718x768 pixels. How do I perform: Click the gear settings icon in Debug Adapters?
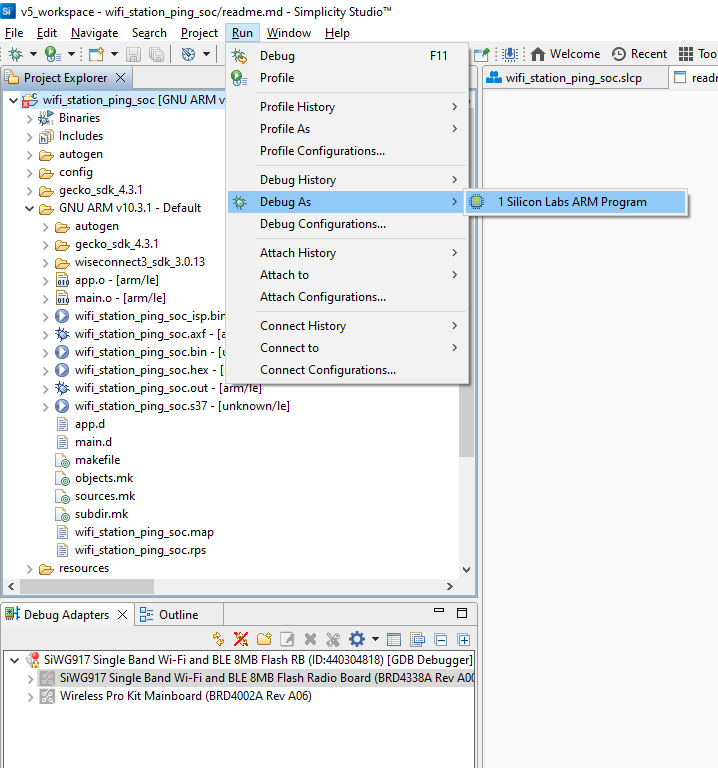pyautogui.click(x=356, y=639)
